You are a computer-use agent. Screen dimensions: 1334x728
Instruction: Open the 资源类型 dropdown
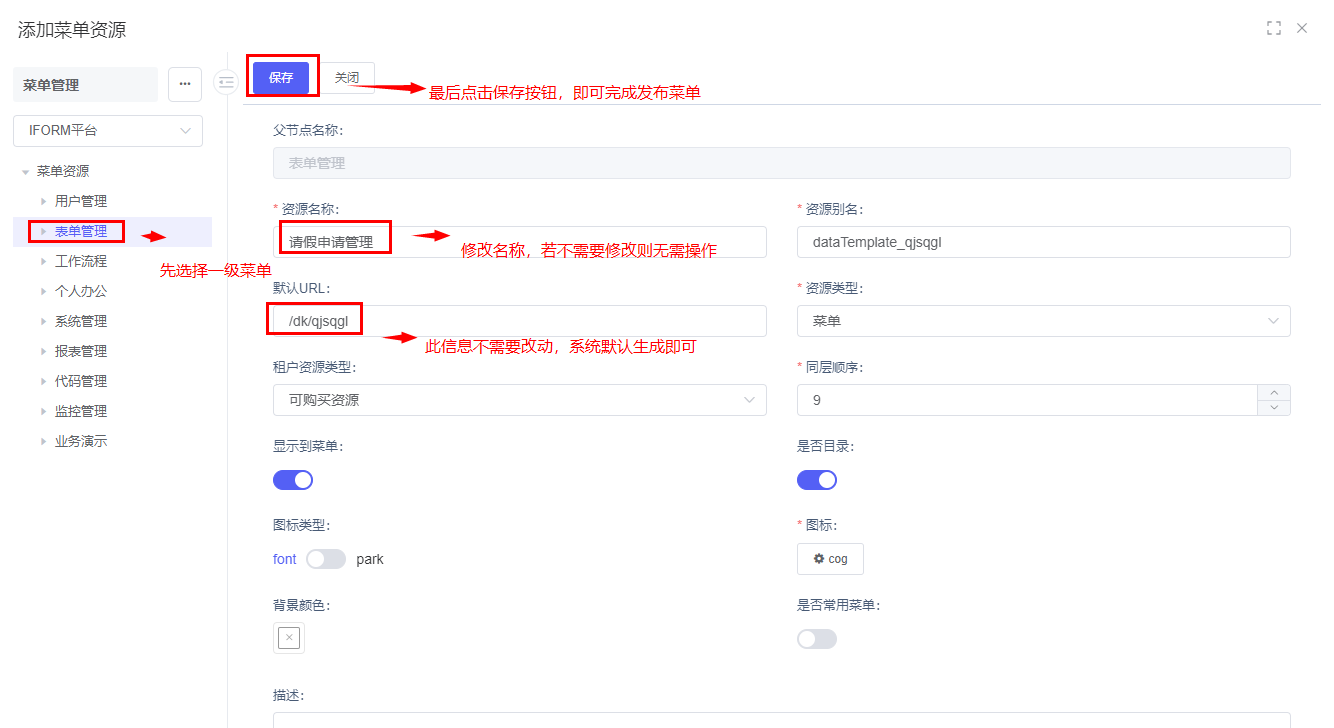pos(1043,321)
